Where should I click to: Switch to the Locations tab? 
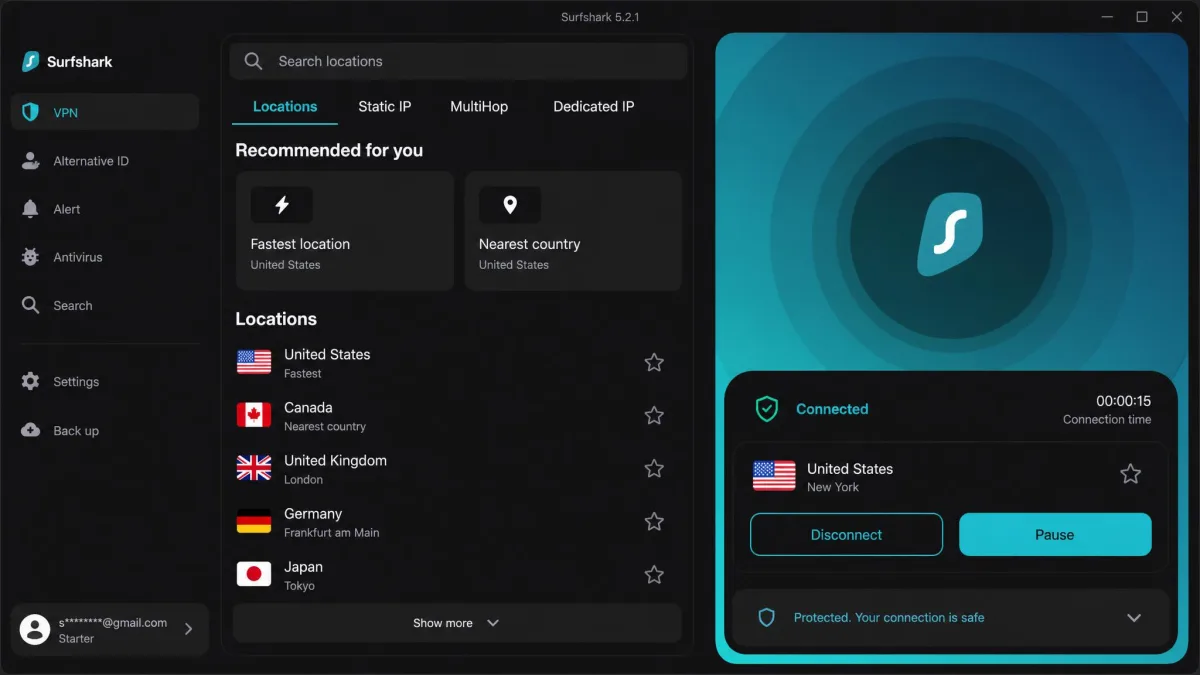285,107
